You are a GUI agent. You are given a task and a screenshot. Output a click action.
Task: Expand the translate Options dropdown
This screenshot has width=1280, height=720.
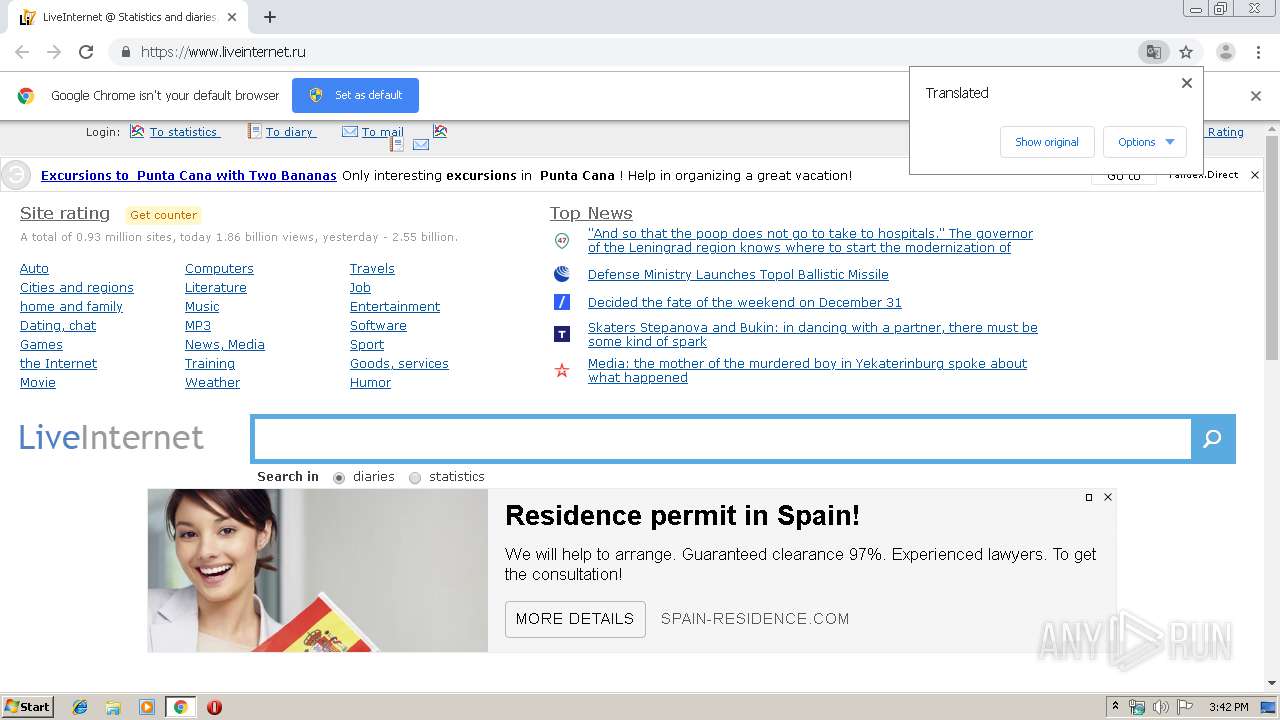coord(1145,142)
